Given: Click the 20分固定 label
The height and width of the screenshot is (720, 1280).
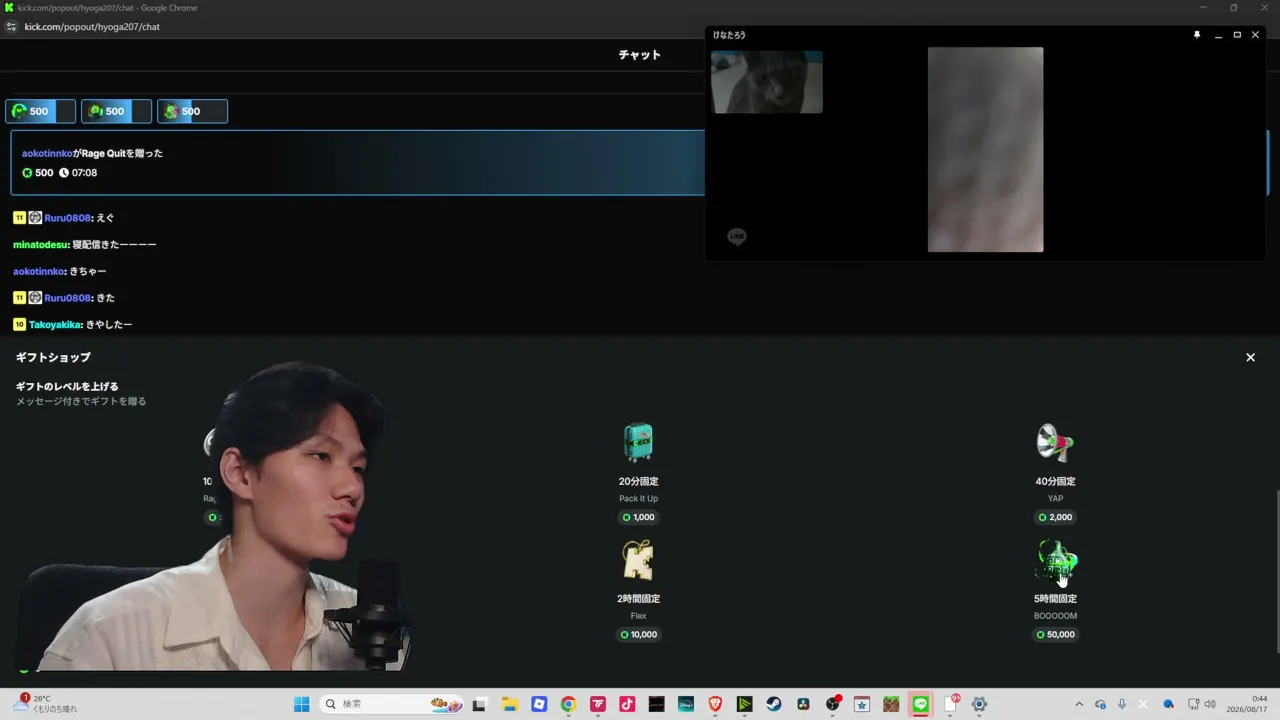Looking at the screenshot, I should pos(638,481).
